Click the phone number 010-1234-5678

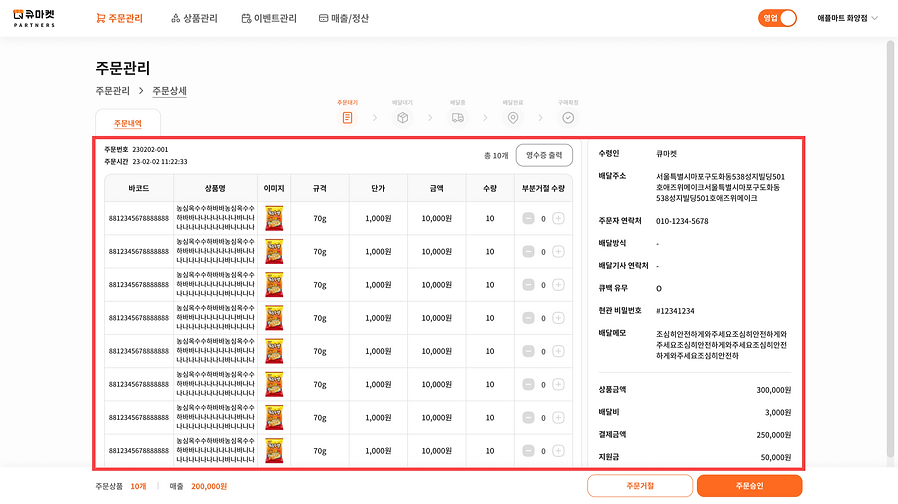(x=682, y=221)
